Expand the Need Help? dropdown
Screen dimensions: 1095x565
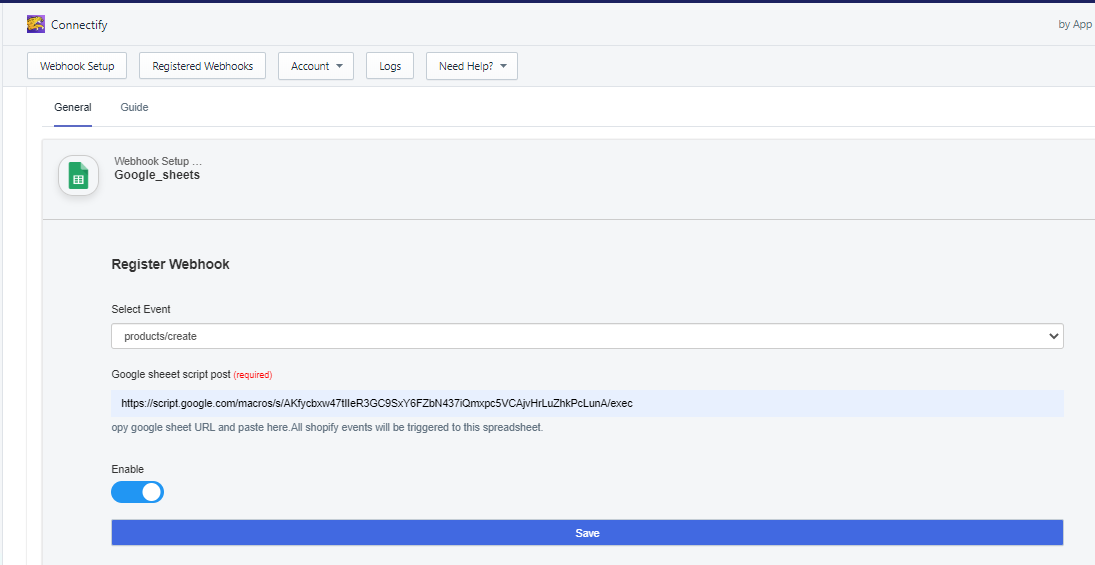click(x=472, y=66)
